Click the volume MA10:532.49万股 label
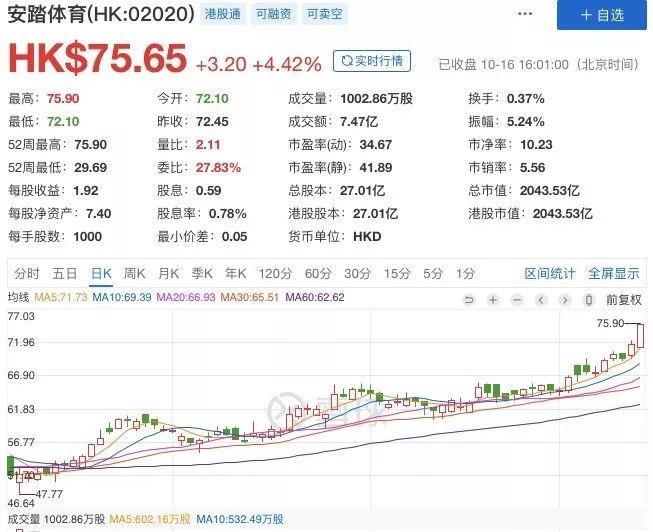The width and height of the screenshot is (653, 532). click(240, 520)
